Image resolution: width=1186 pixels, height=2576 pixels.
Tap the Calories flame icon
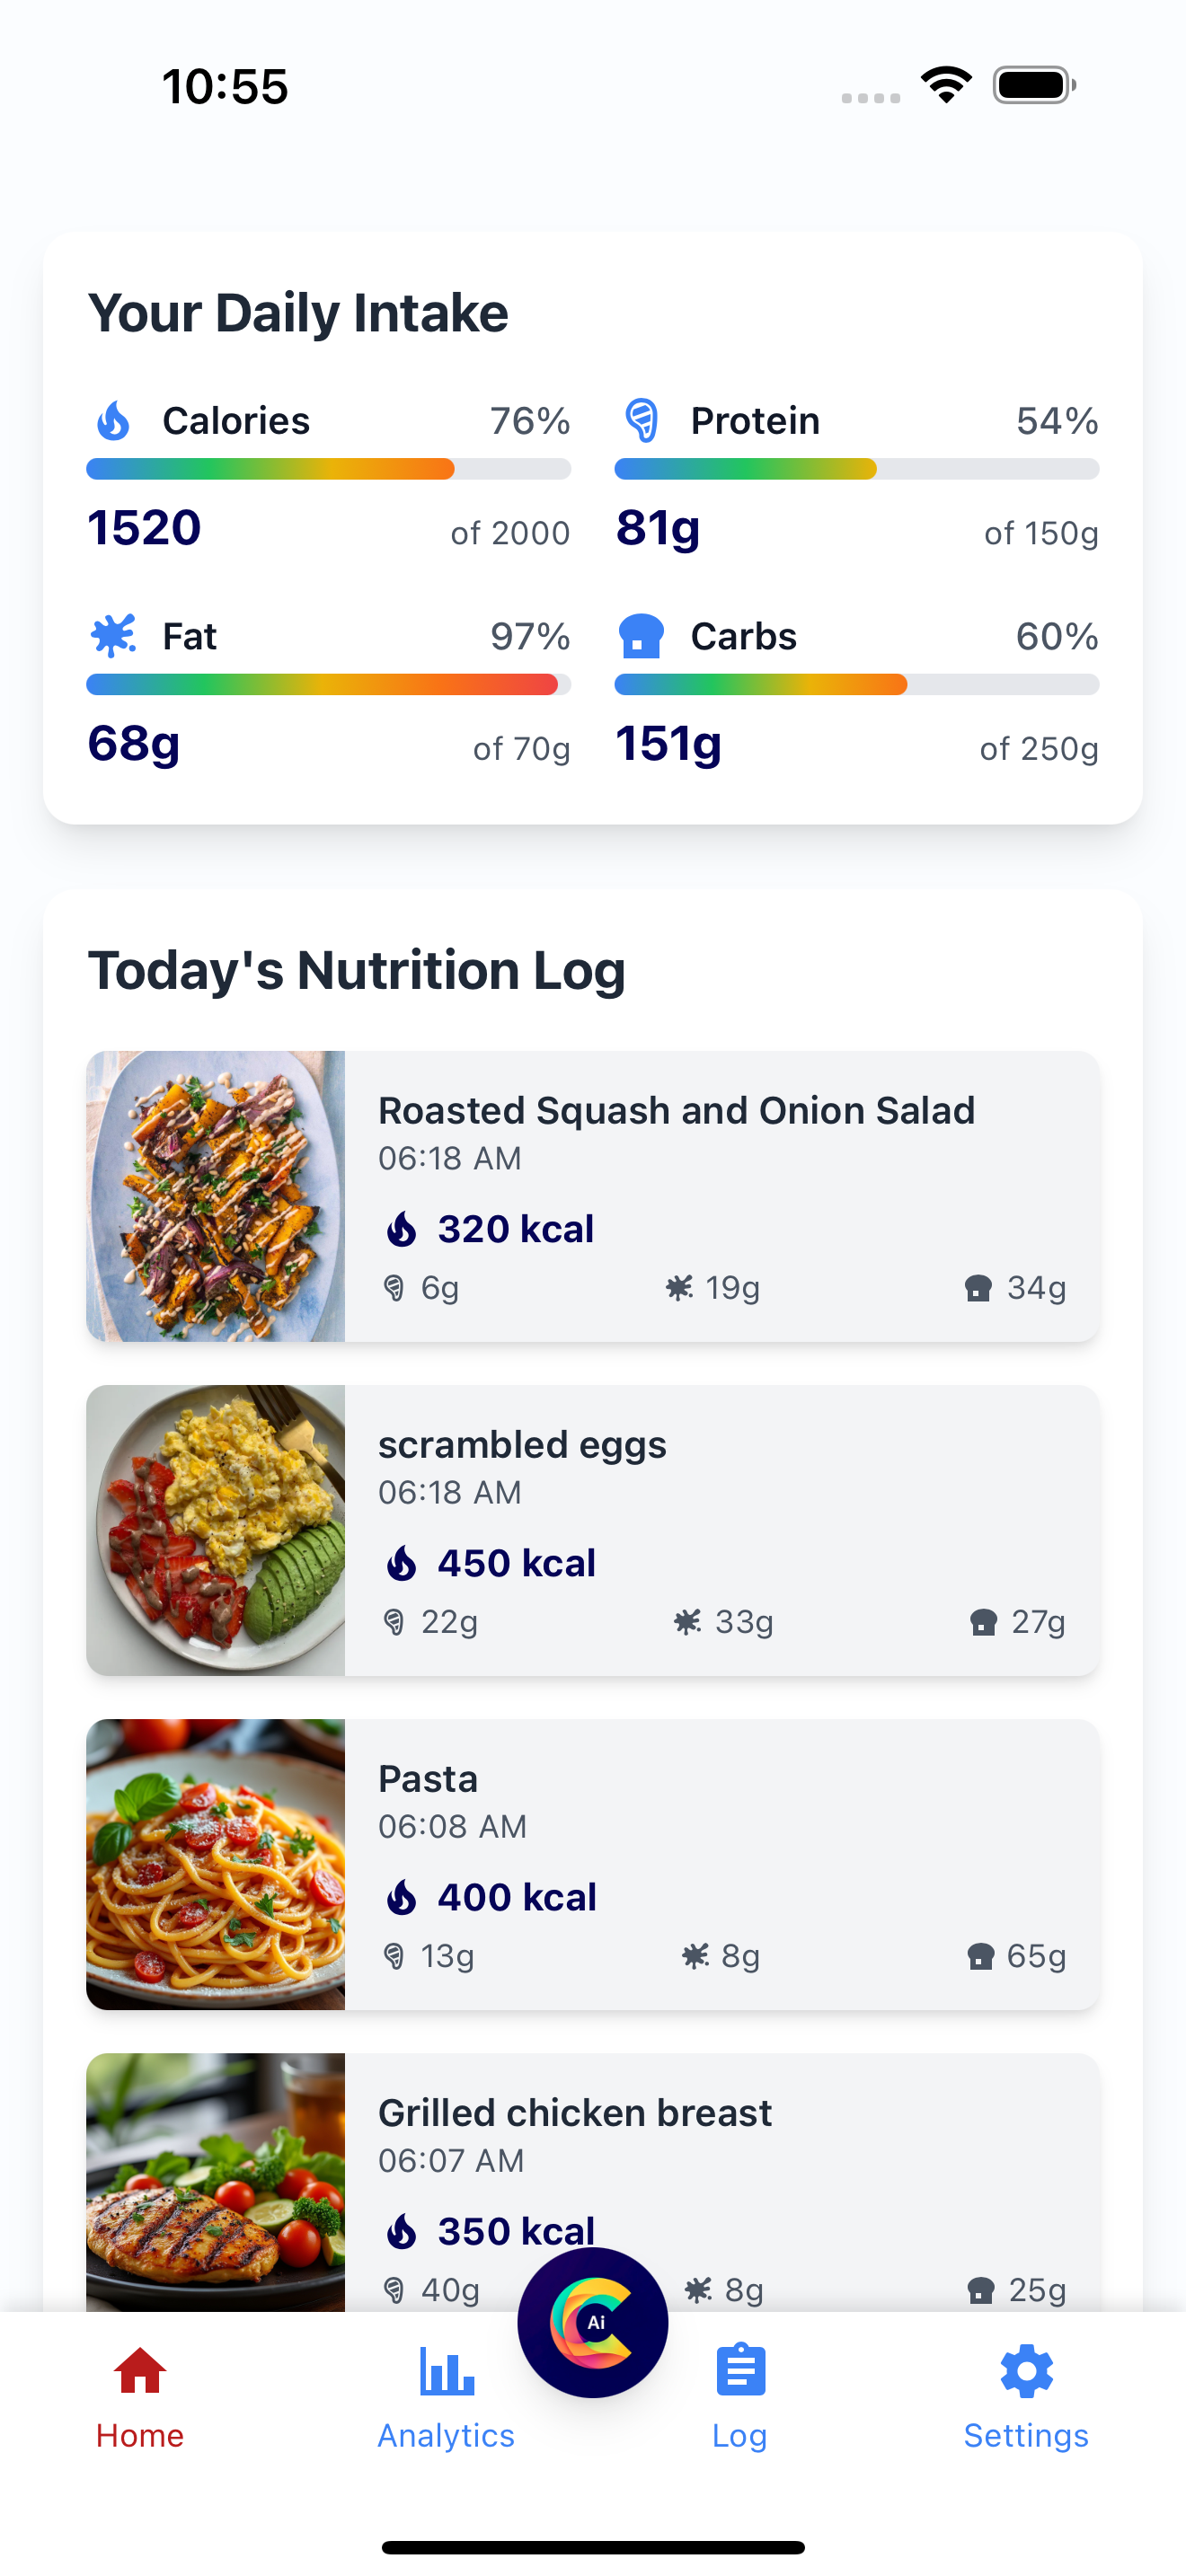click(x=113, y=421)
